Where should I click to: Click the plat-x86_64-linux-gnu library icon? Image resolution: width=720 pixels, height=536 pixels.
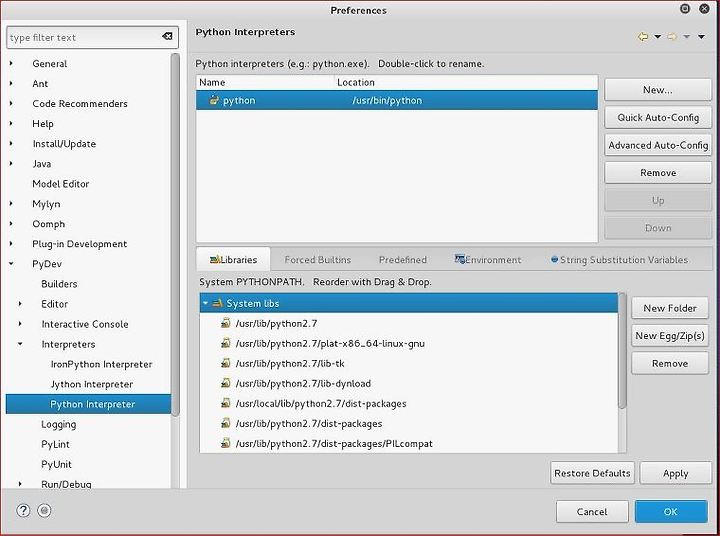click(x=225, y=343)
